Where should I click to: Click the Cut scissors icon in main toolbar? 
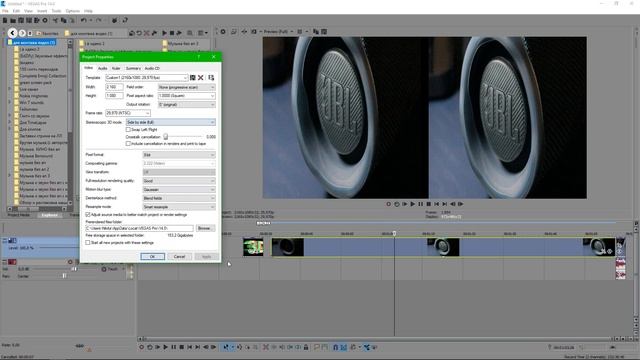[55, 20]
